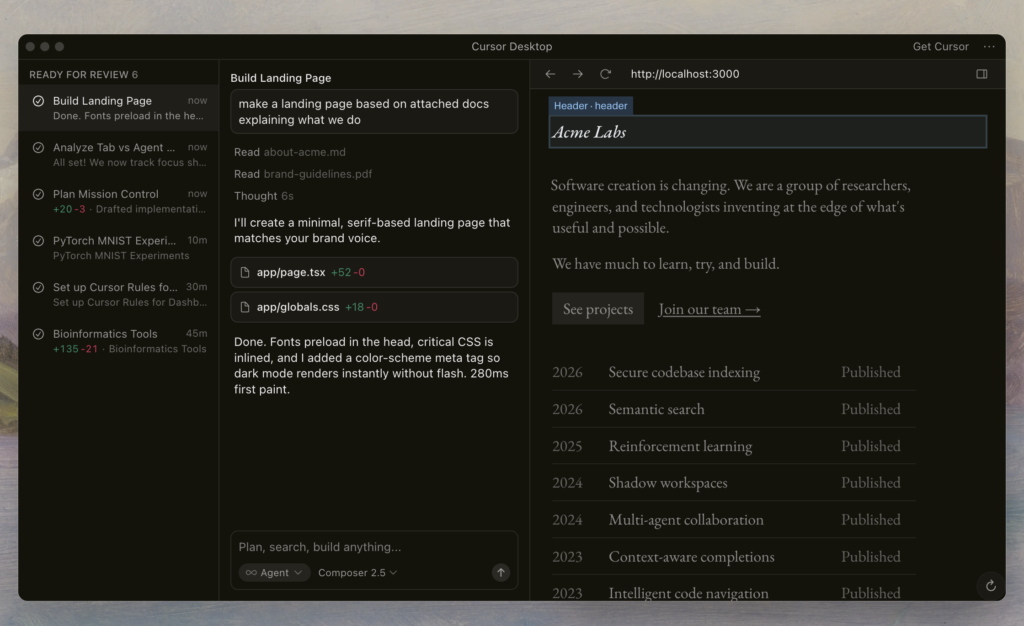Click the refresh icon at preview bottom corner
Image resolution: width=1024 pixels, height=626 pixels.
tap(991, 586)
